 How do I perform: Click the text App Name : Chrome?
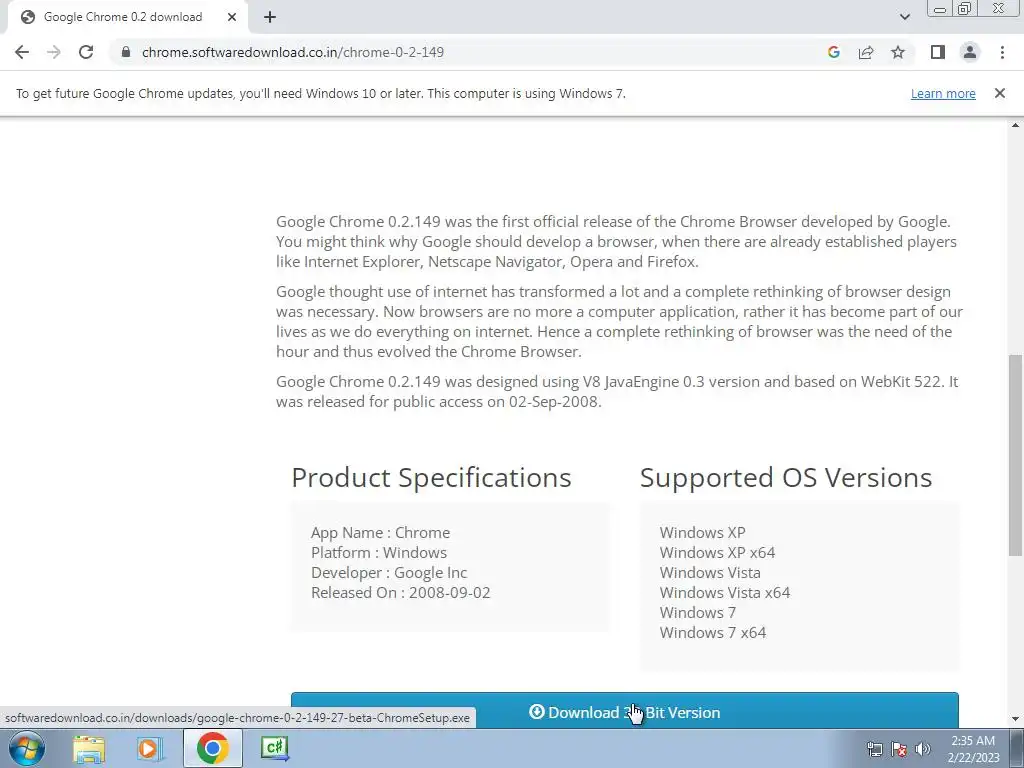point(380,532)
